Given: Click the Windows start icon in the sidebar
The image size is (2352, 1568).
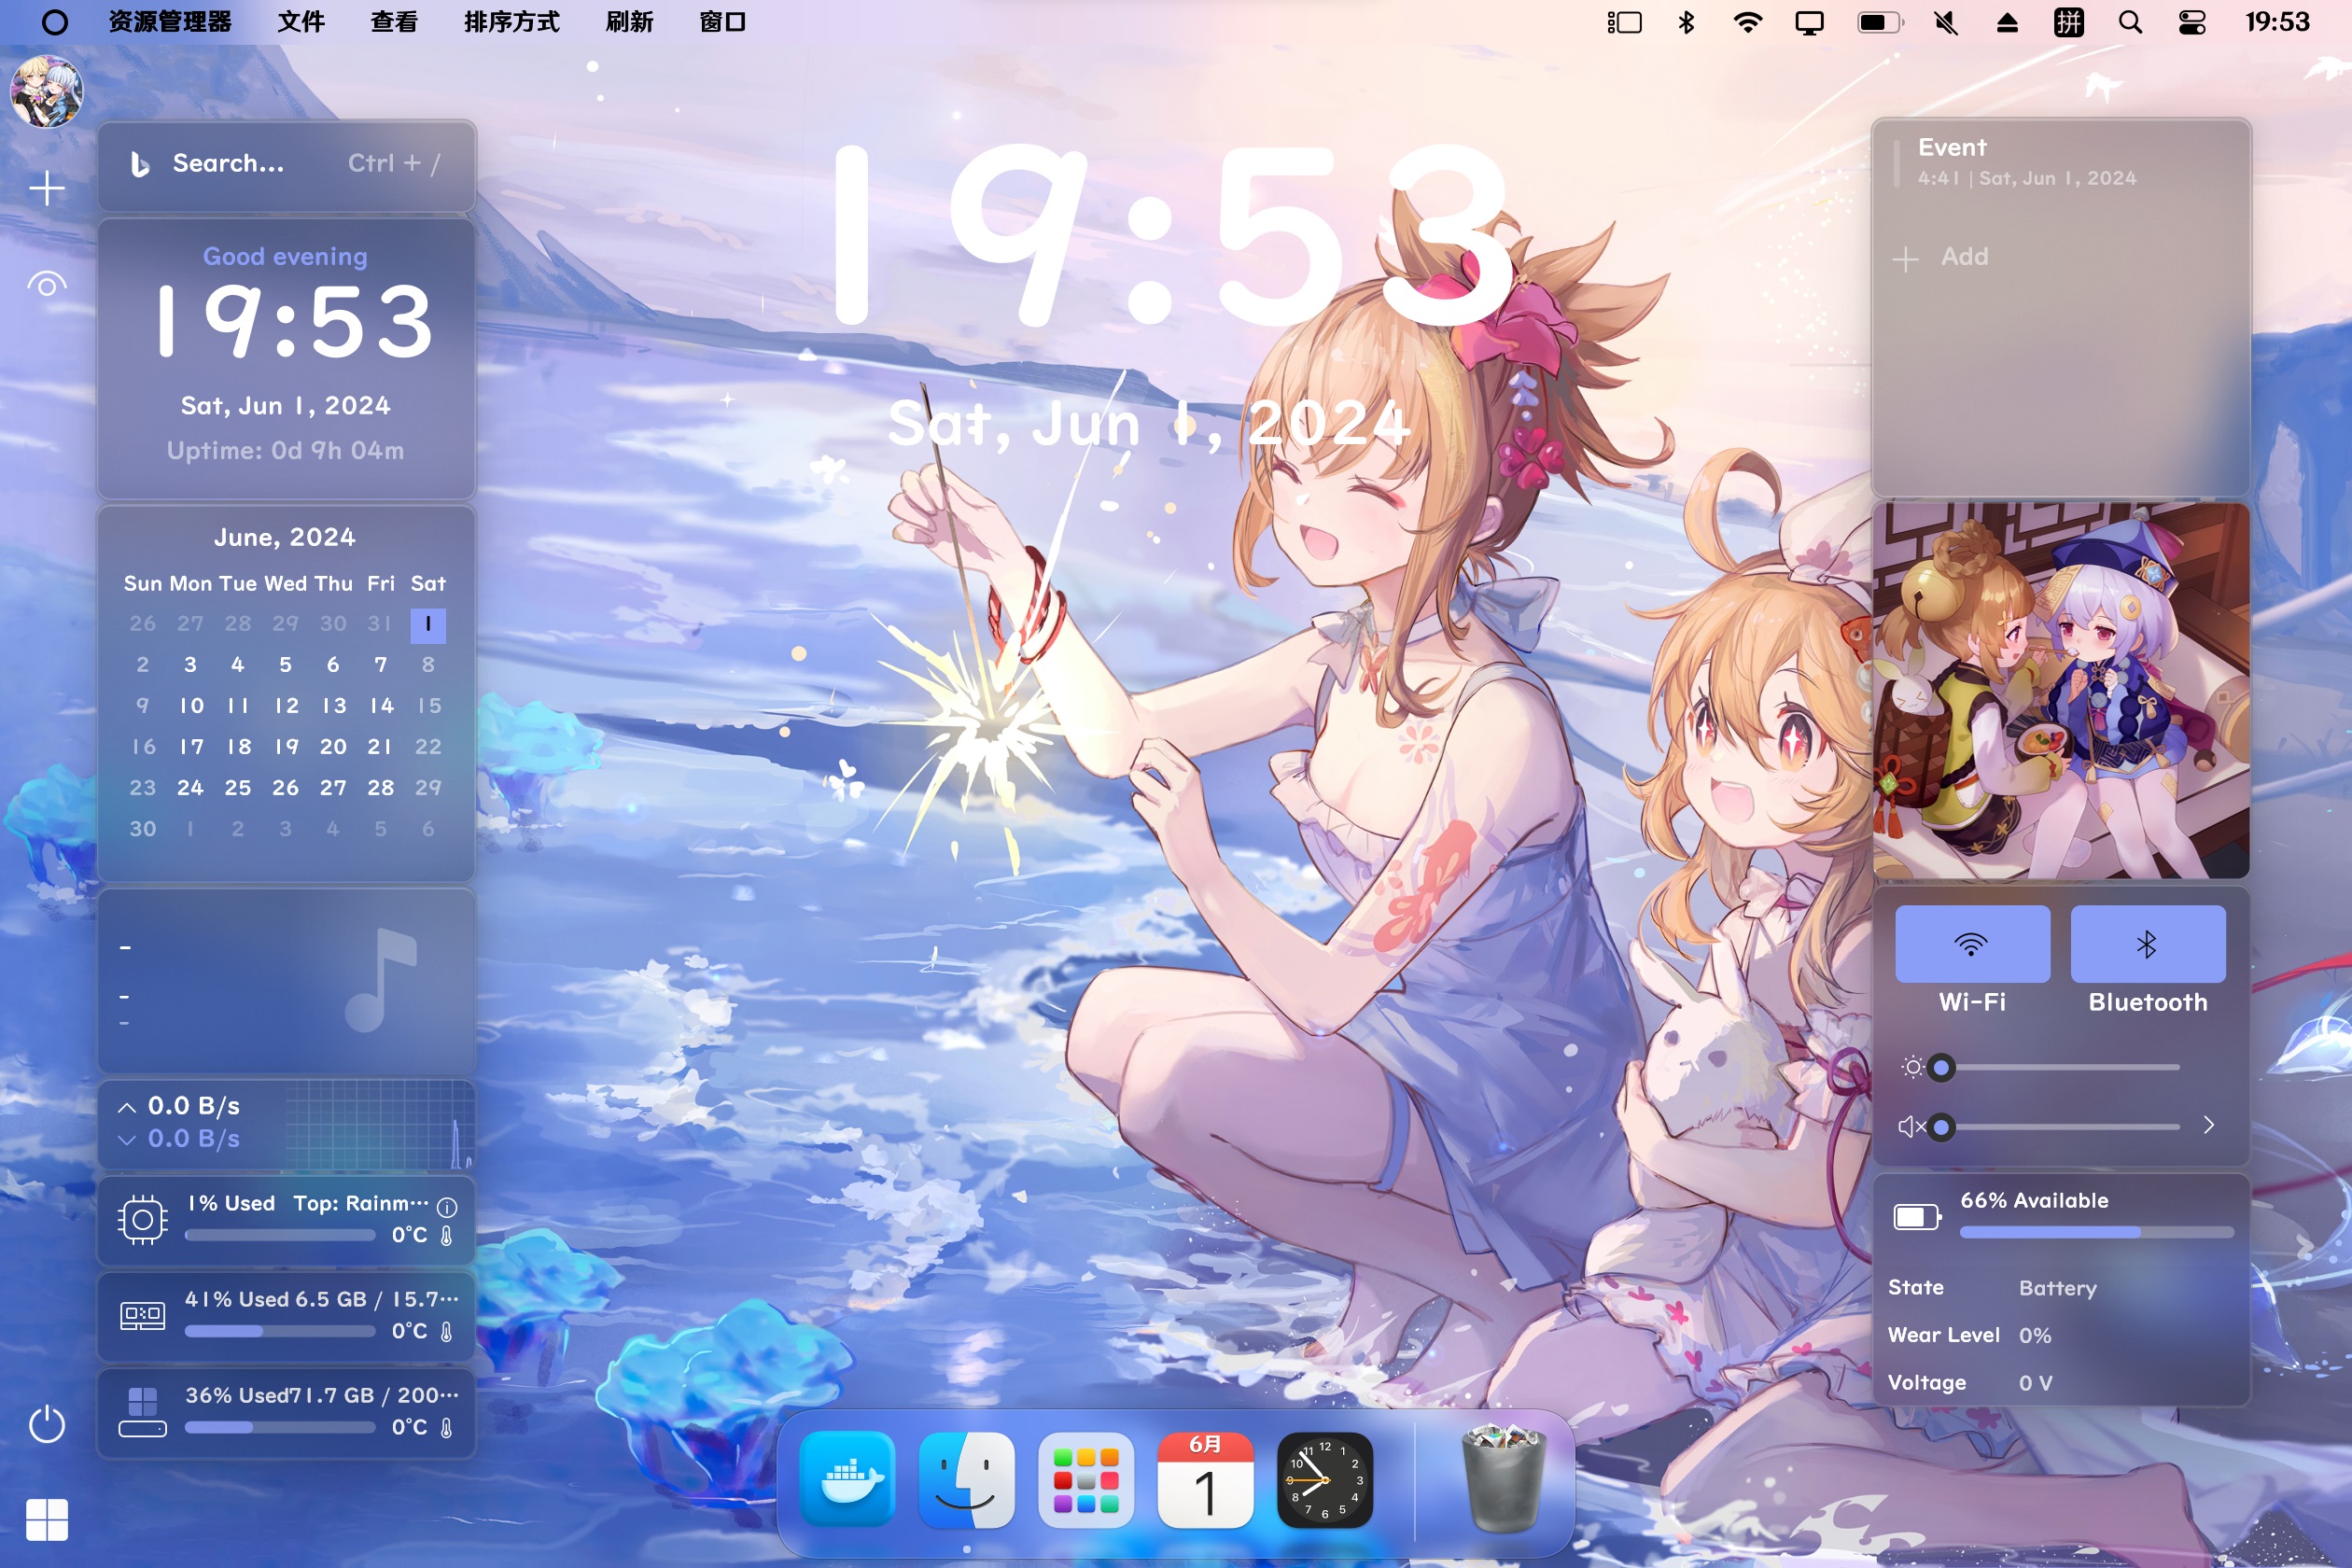Looking at the screenshot, I should [x=47, y=1520].
